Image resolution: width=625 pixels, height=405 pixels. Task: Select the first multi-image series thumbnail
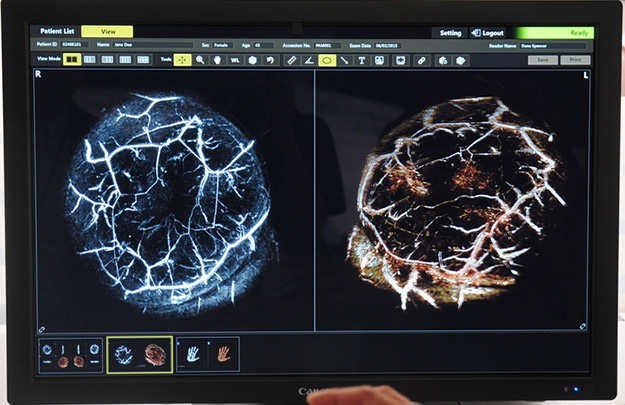point(70,354)
